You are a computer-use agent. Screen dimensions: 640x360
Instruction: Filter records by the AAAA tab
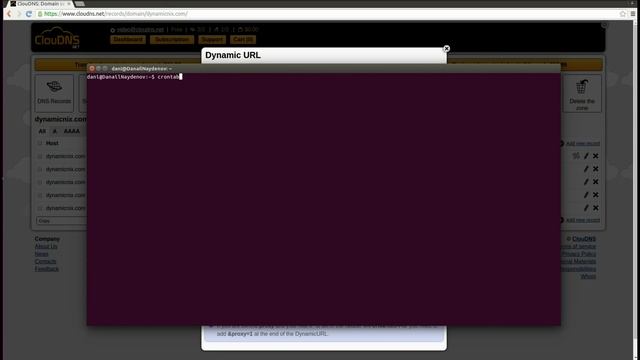pyautogui.click(x=72, y=131)
